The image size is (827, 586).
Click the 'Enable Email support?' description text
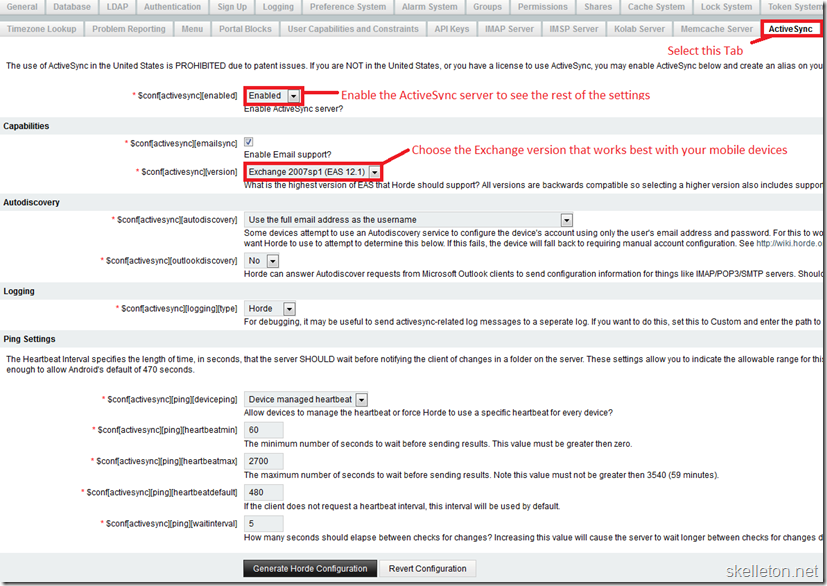pos(287,155)
